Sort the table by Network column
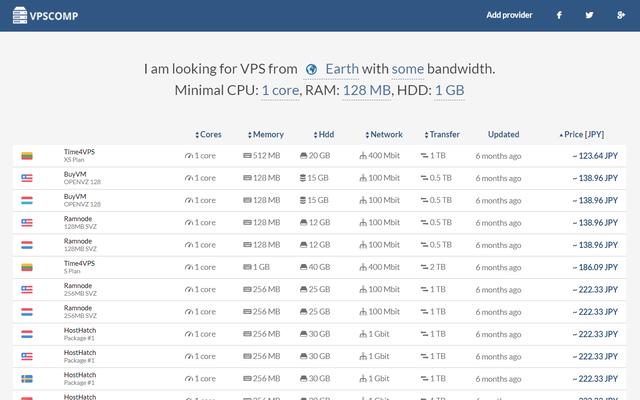 [x=384, y=134]
